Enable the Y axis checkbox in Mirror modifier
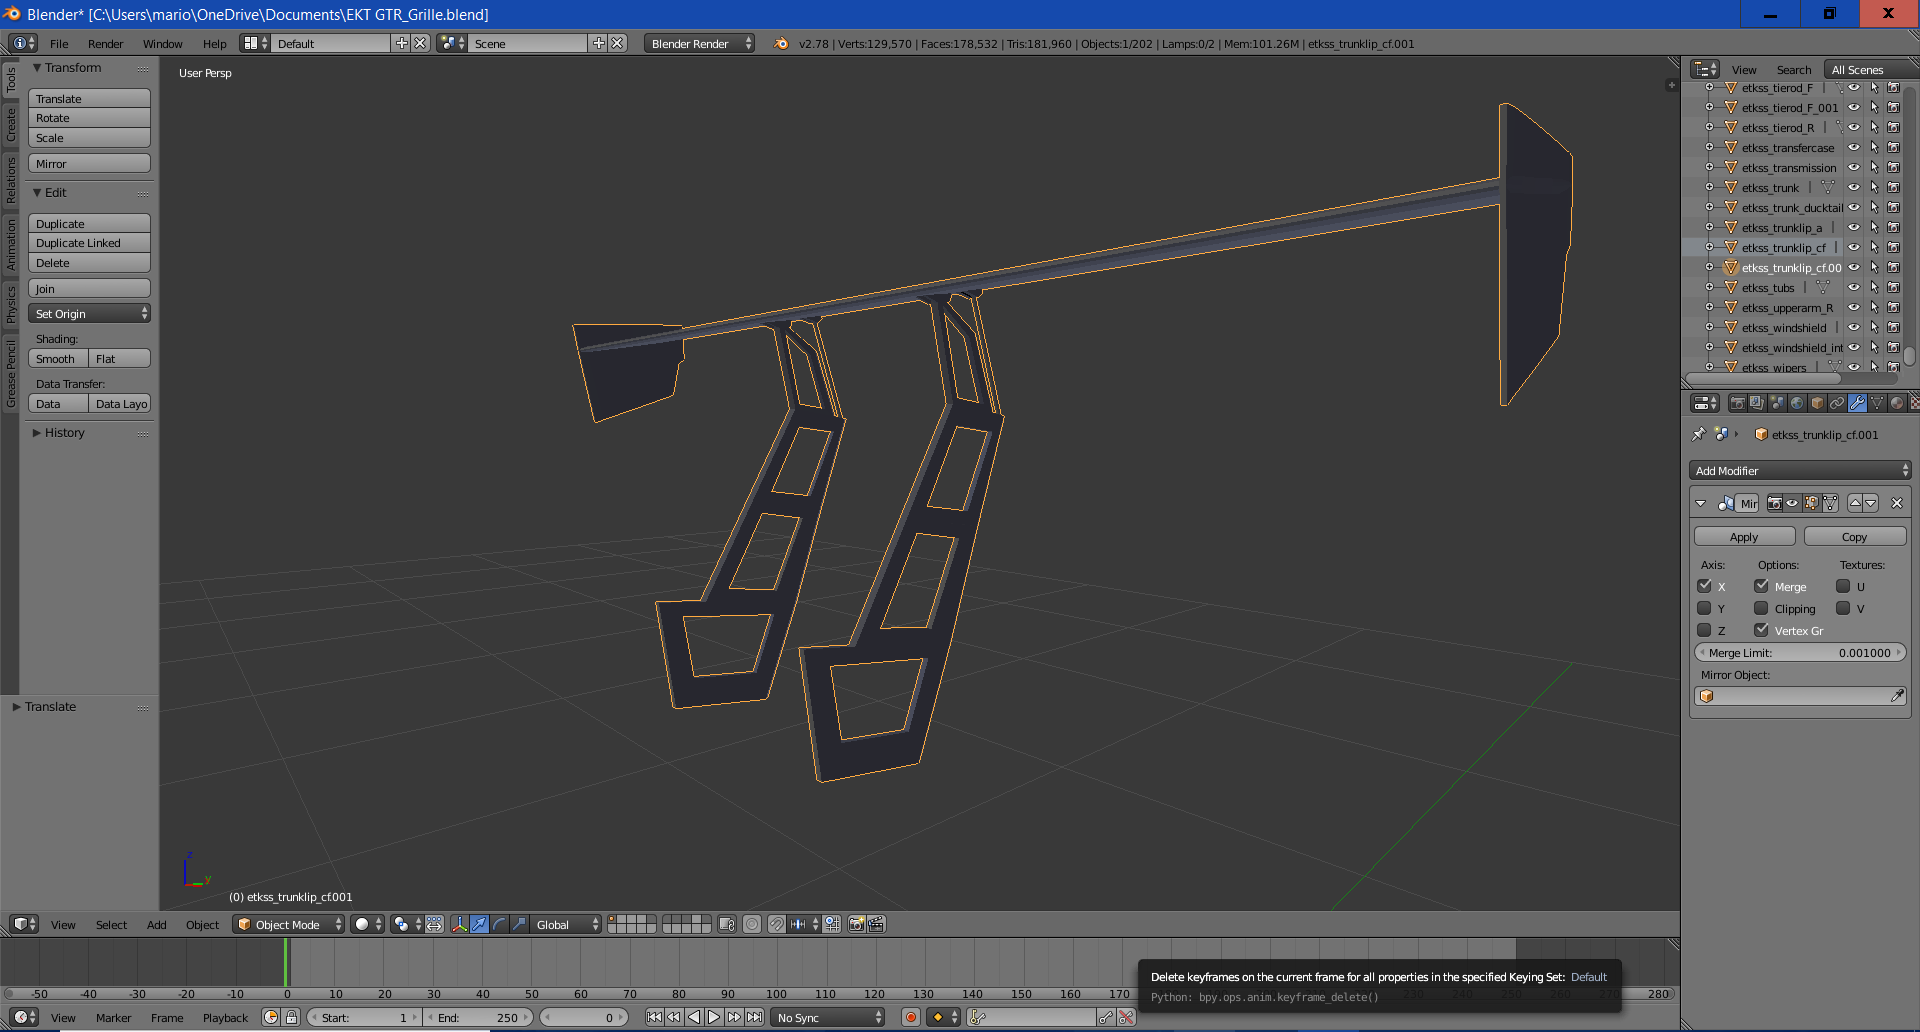The image size is (1920, 1032). pos(1705,608)
